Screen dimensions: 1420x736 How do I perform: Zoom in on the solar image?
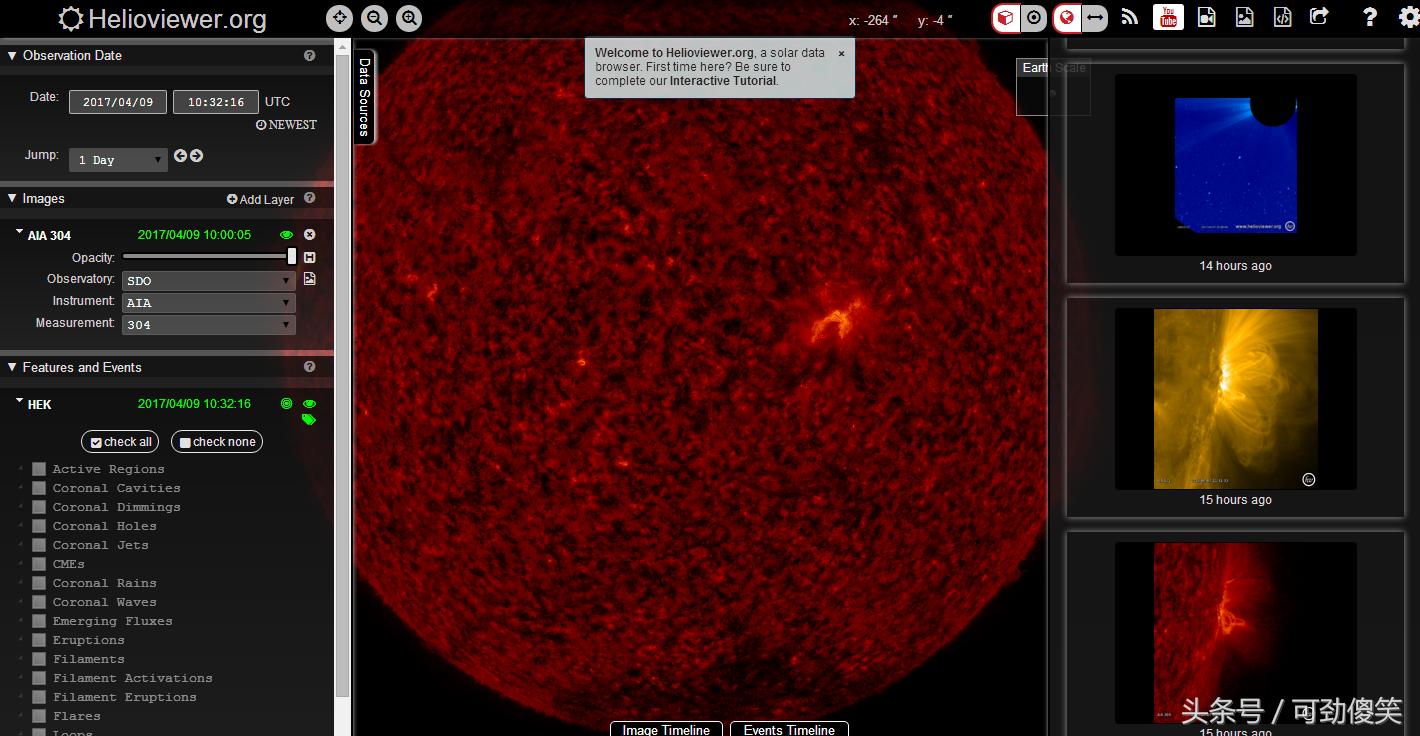click(409, 18)
